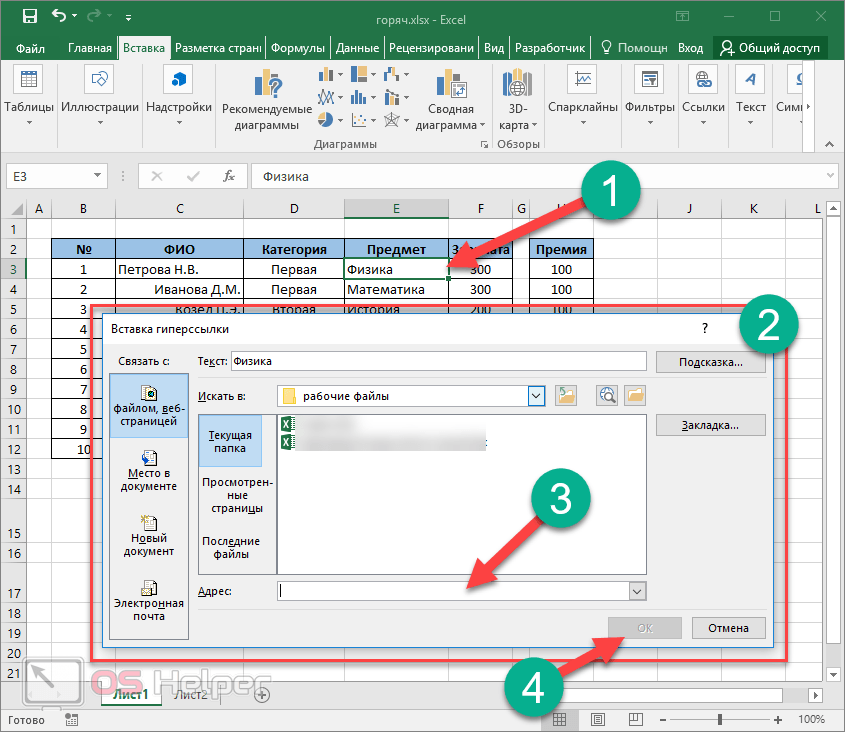Viewport: 845px width, 732px height.
Task: Open the 'Формулы' ribbon tab
Action: pyautogui.click(x=298, y=47)
